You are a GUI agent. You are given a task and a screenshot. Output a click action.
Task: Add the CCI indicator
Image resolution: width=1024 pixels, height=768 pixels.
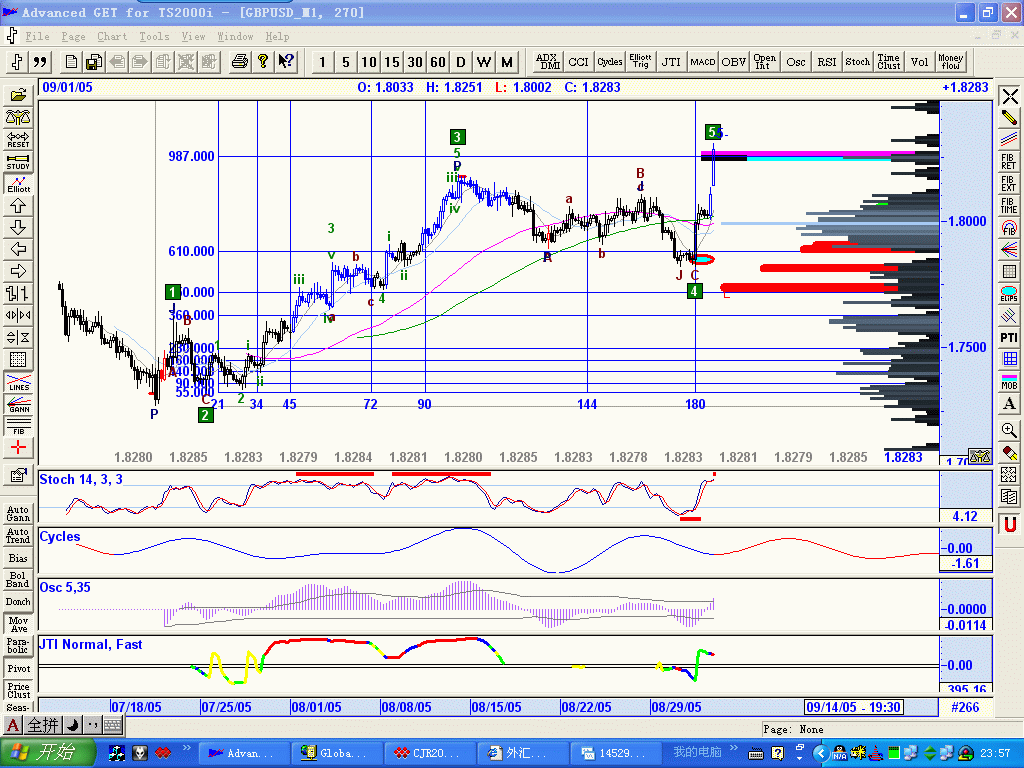pos(578,62)
